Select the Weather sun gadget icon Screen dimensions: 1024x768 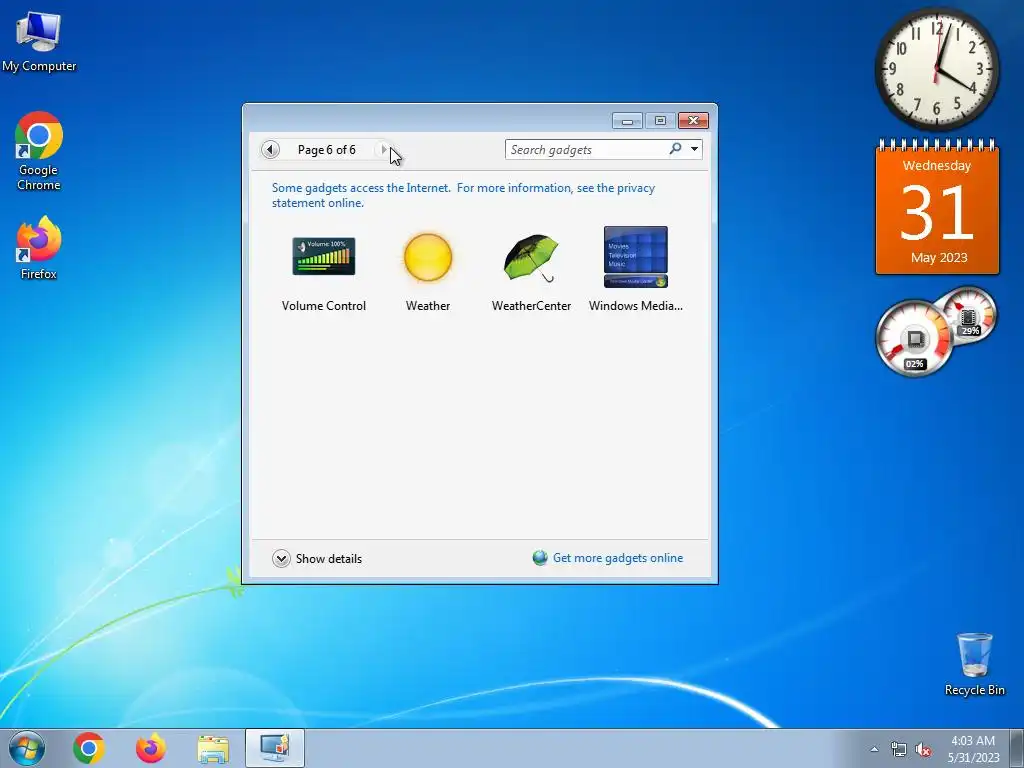pos(428,257)
